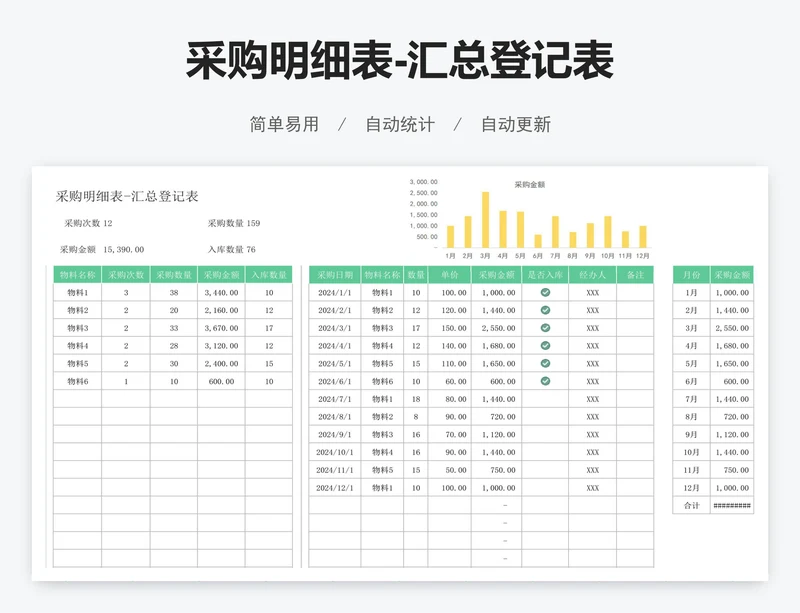Select the 3,440.00 amount cell

pos(221,292)
